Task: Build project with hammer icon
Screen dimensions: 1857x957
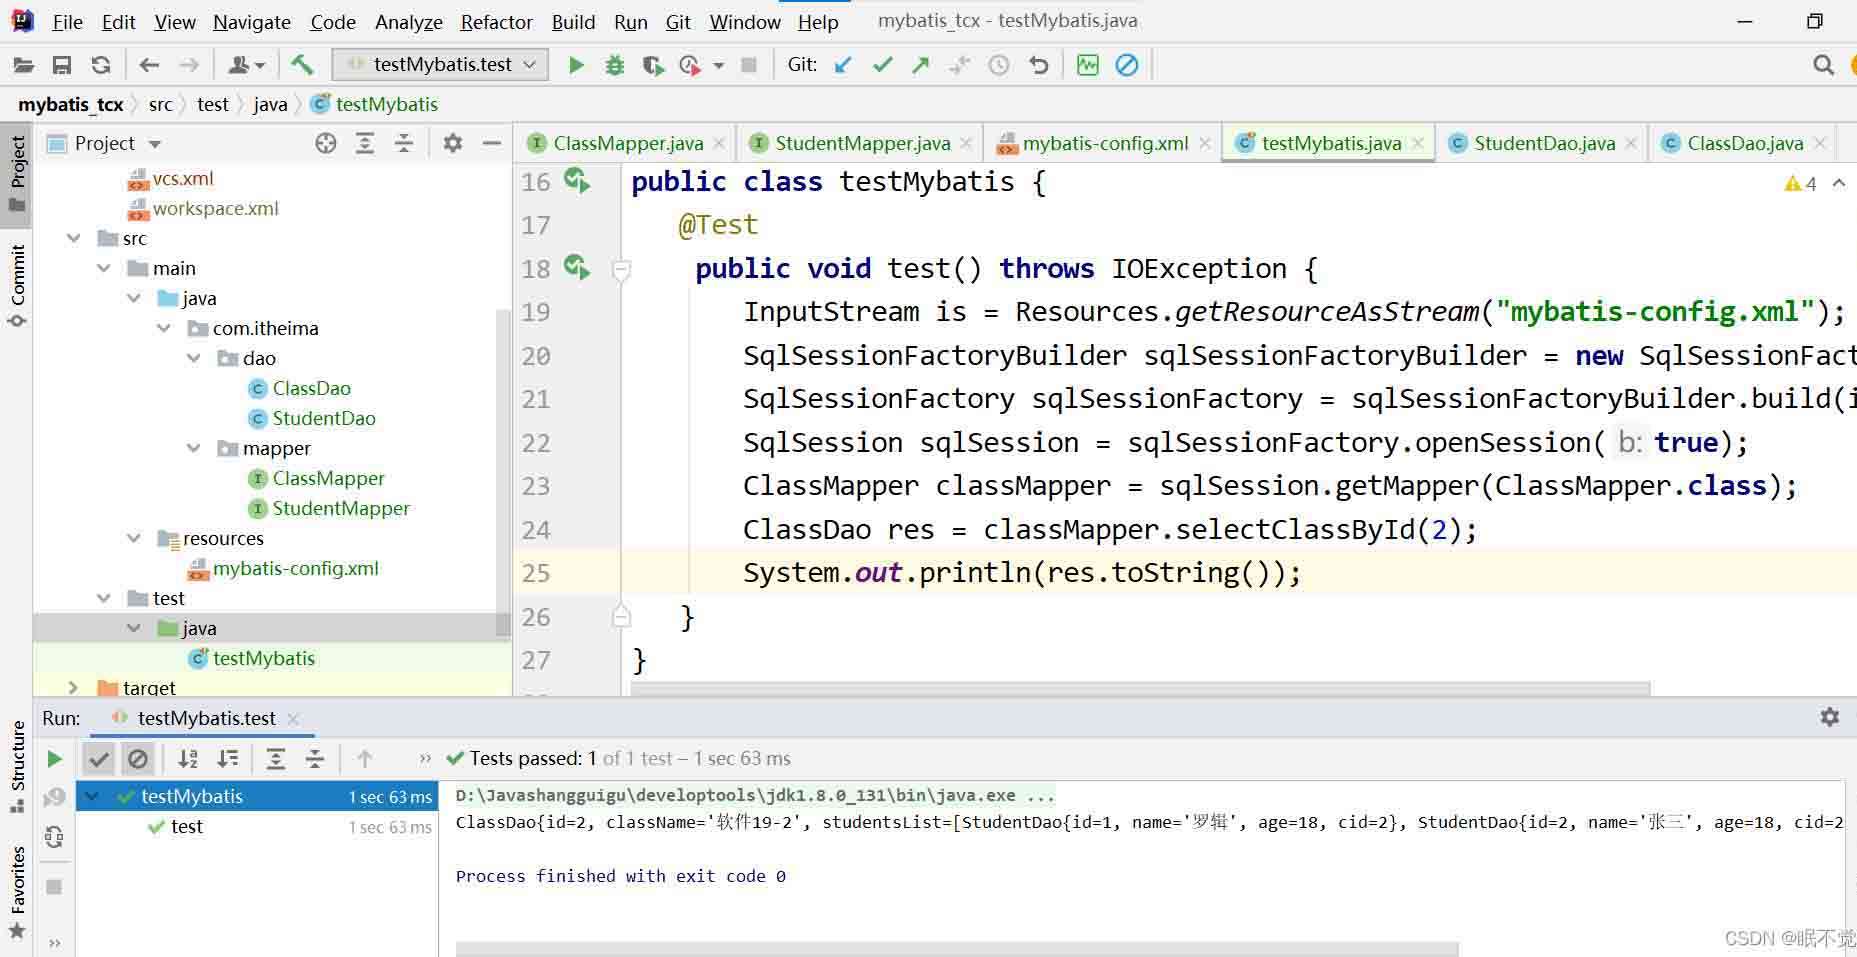Action: [302, 65]
